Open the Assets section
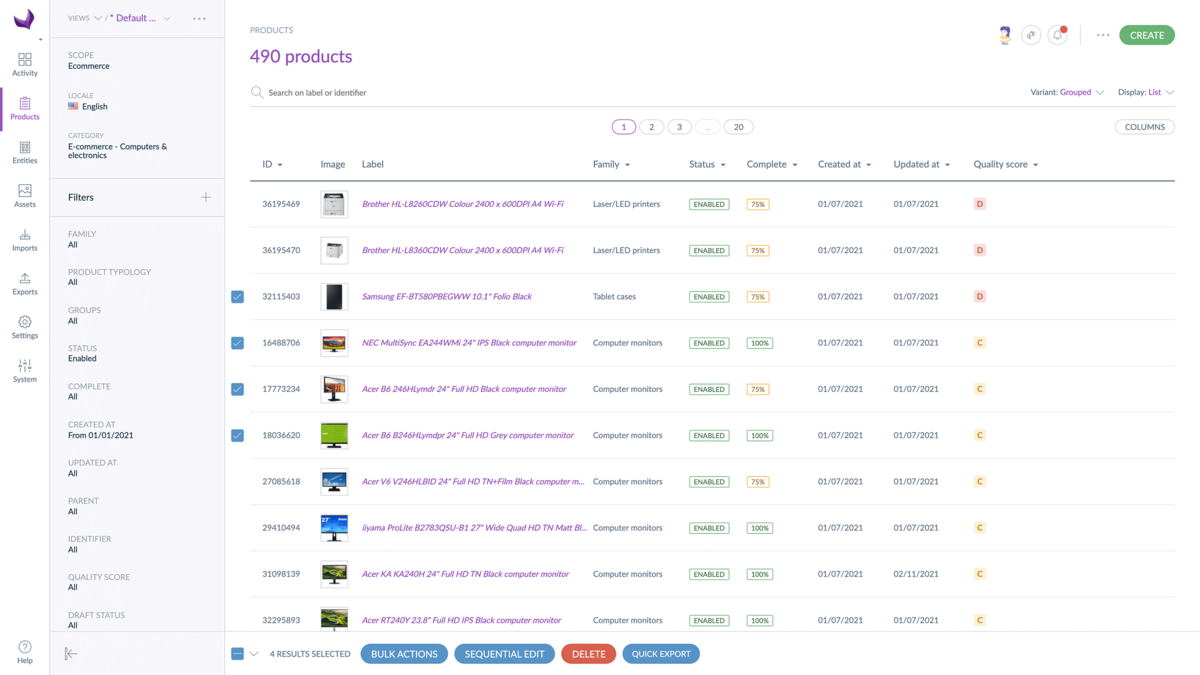 [25, 196]
